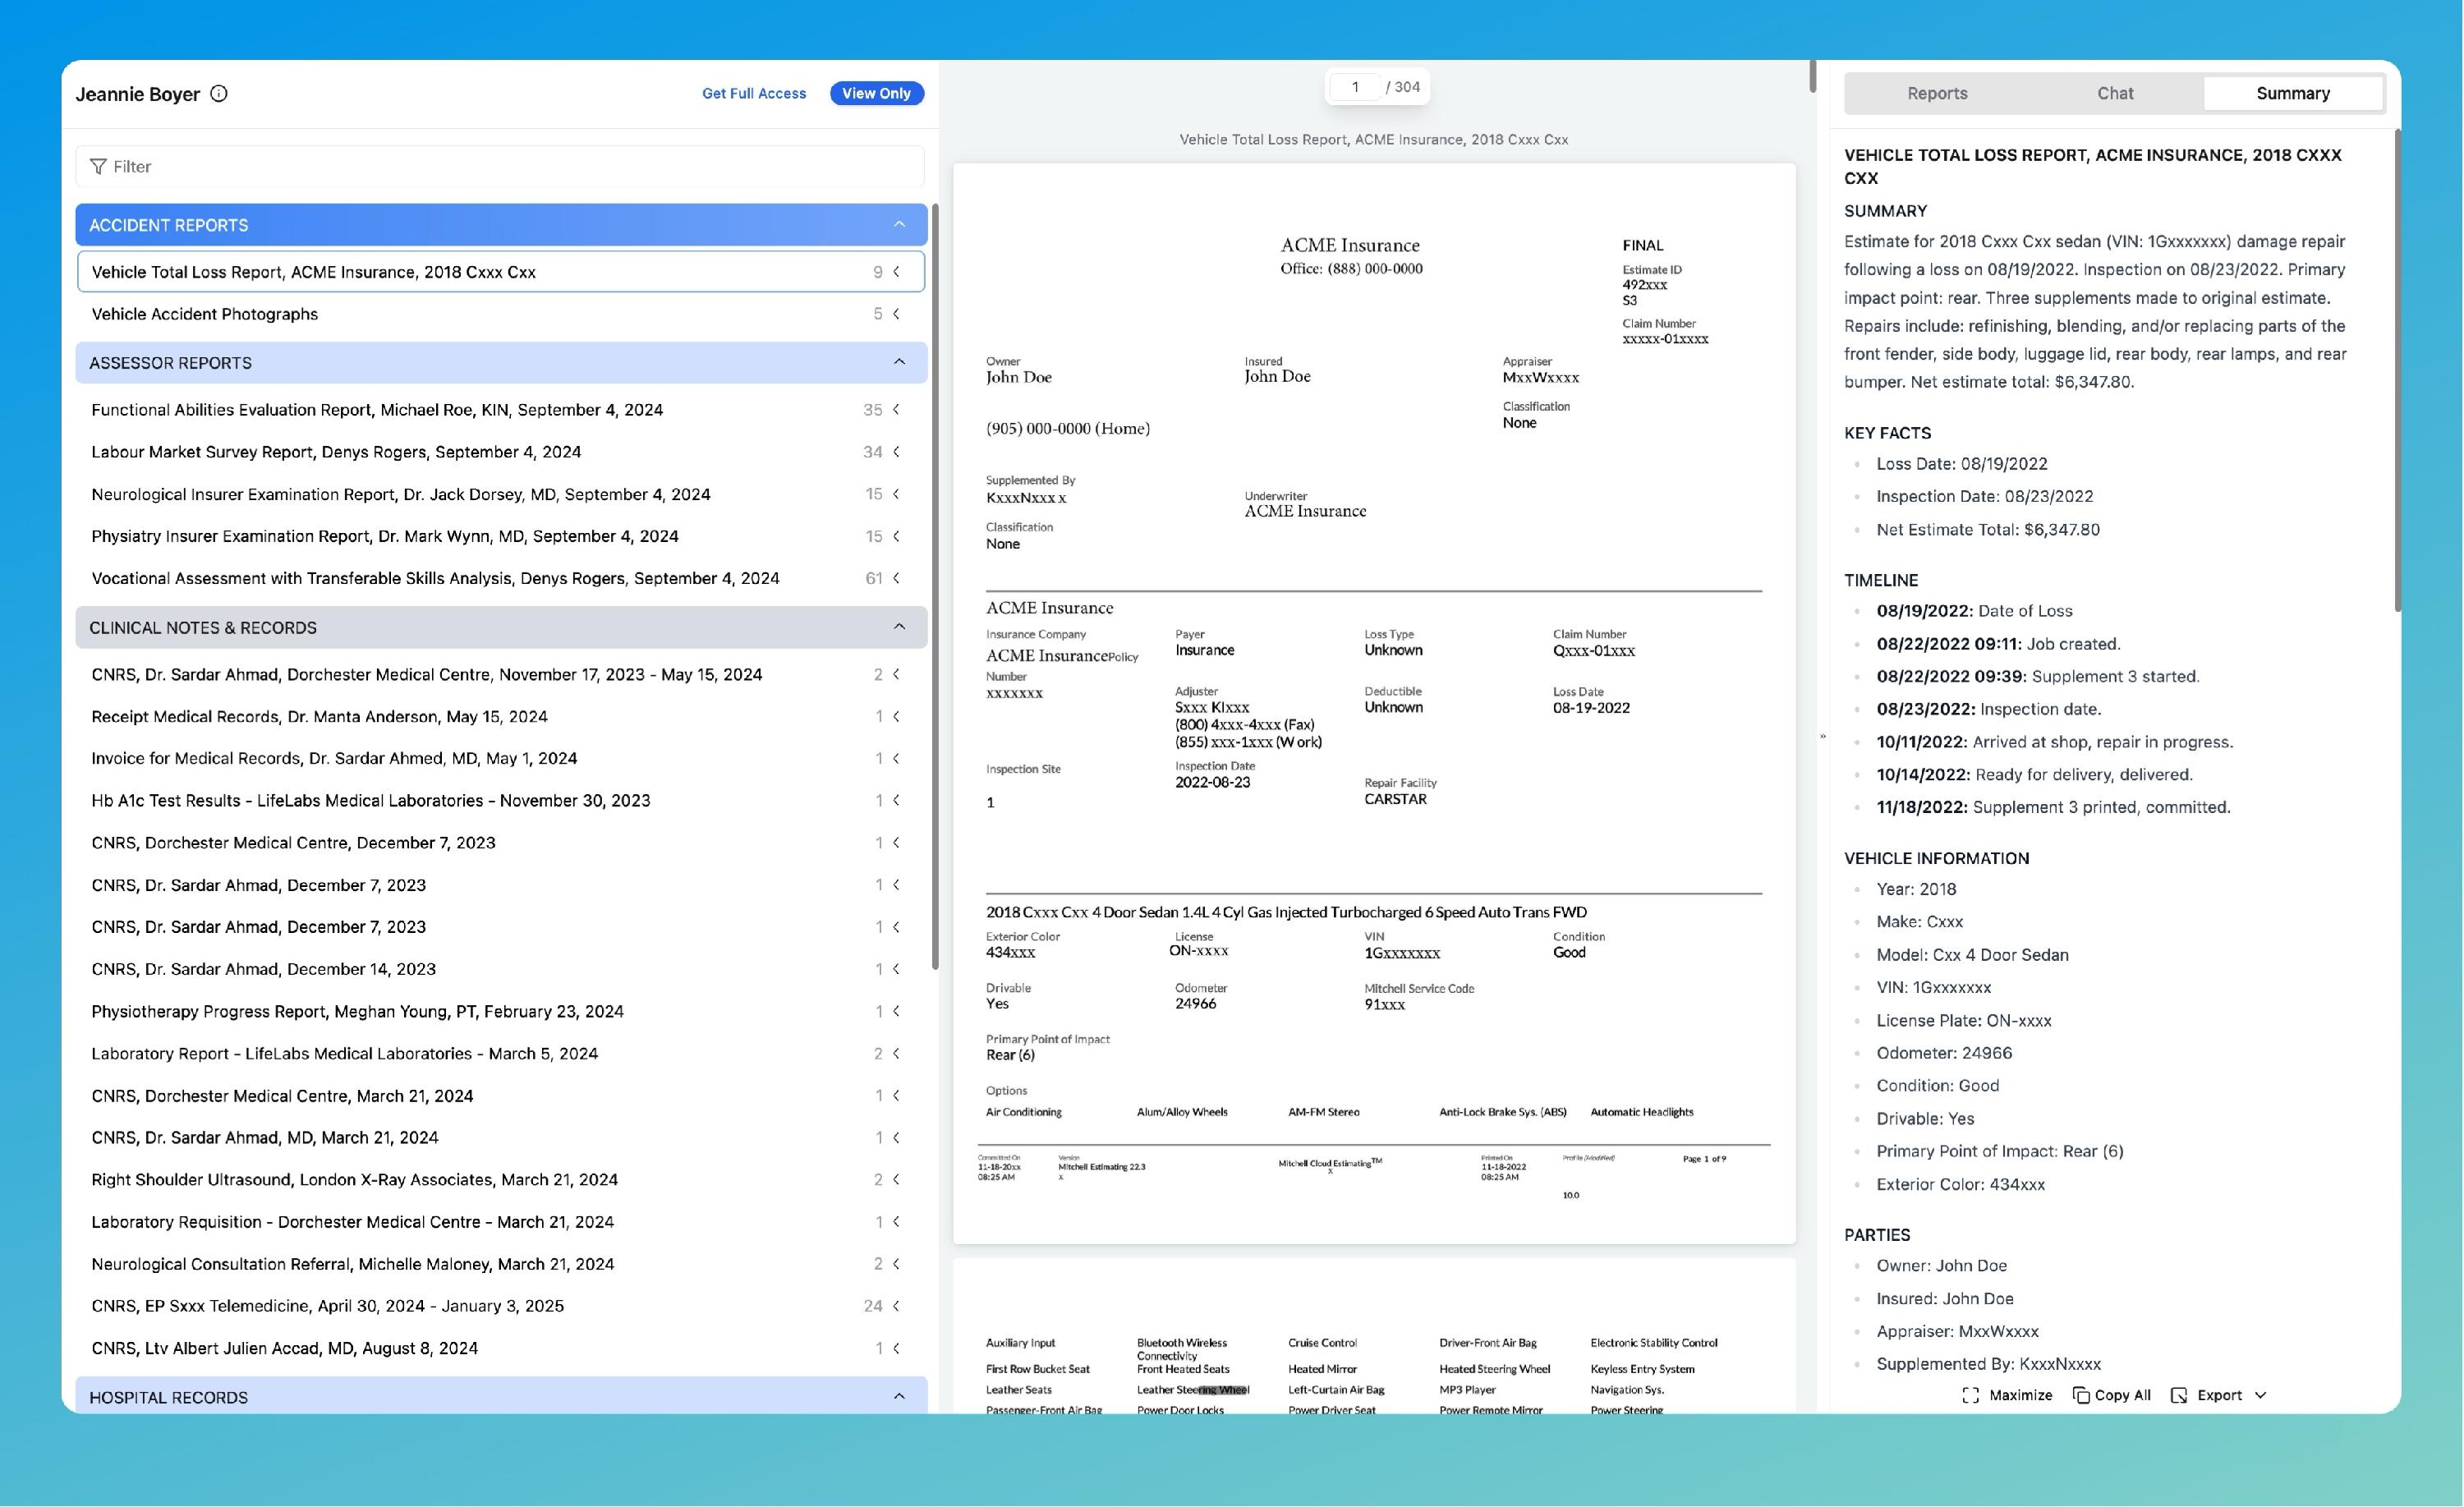Click the Get Full Access link

(753, 93)
